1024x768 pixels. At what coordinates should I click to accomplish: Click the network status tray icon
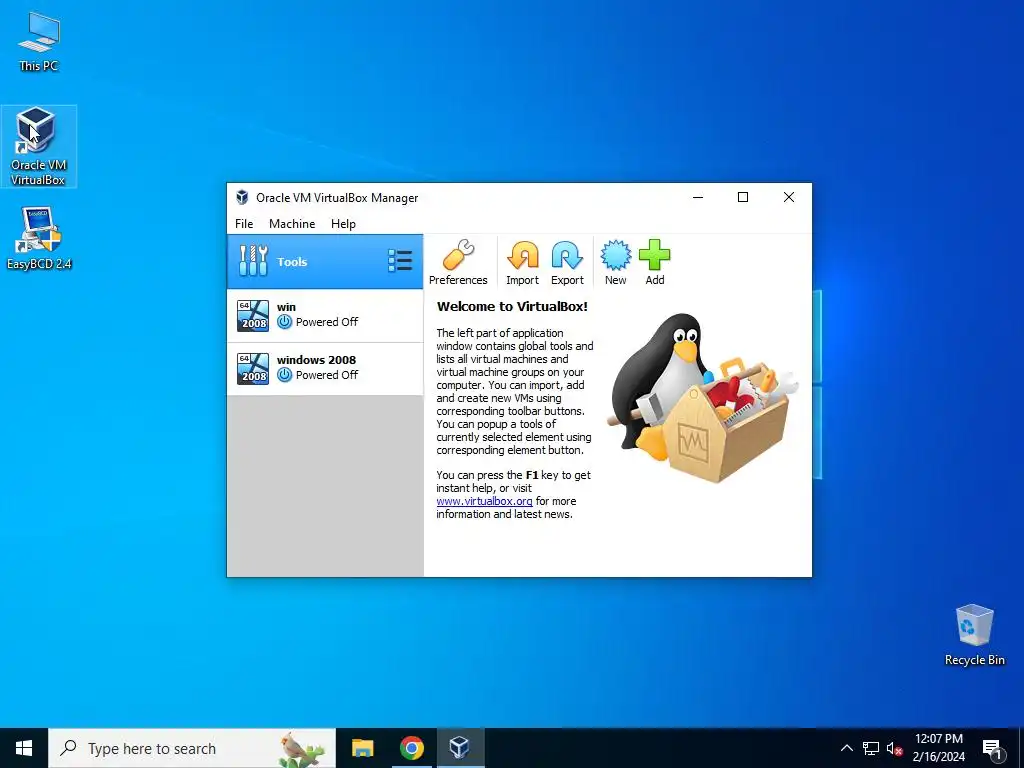[871, 748]
